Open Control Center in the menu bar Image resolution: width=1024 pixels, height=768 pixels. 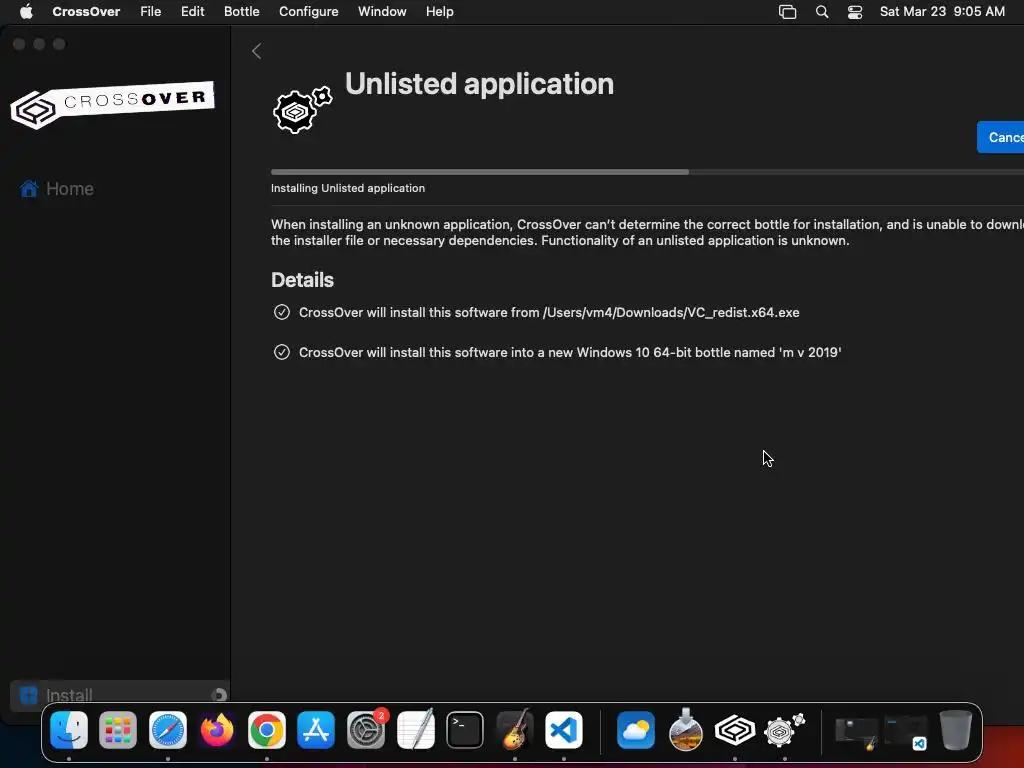point(855,12)
